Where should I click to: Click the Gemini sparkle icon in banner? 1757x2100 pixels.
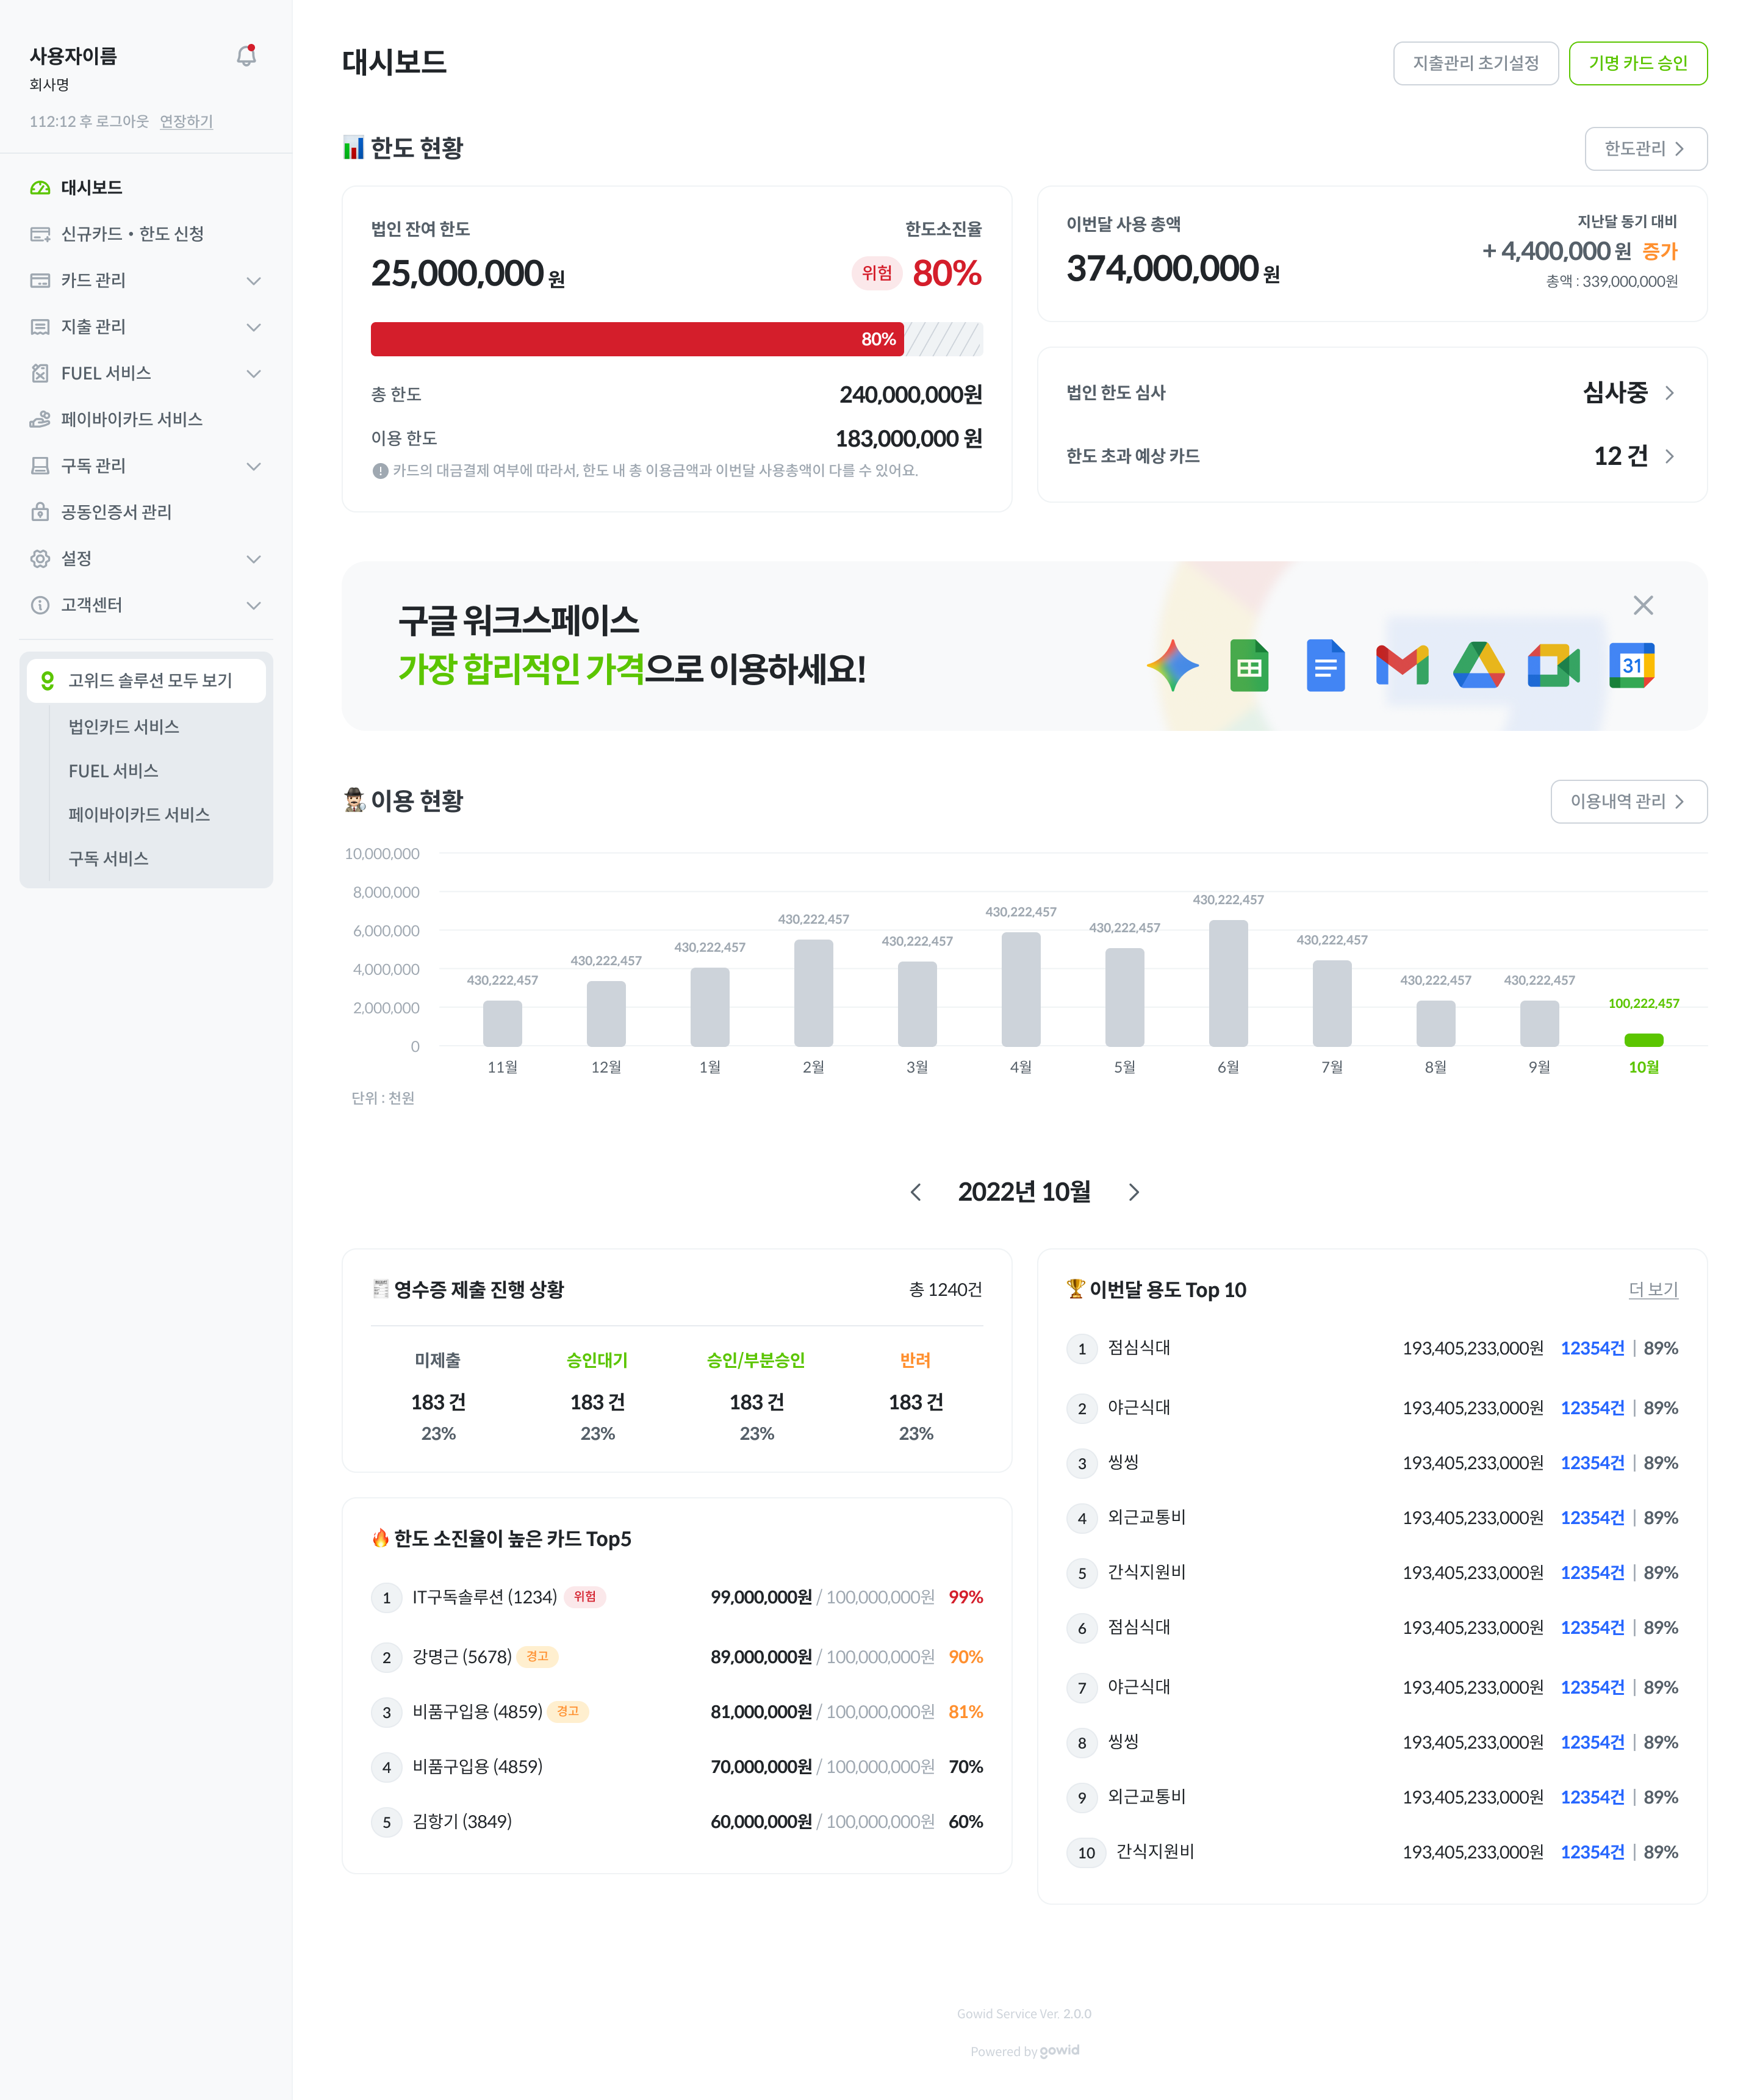1172,666
